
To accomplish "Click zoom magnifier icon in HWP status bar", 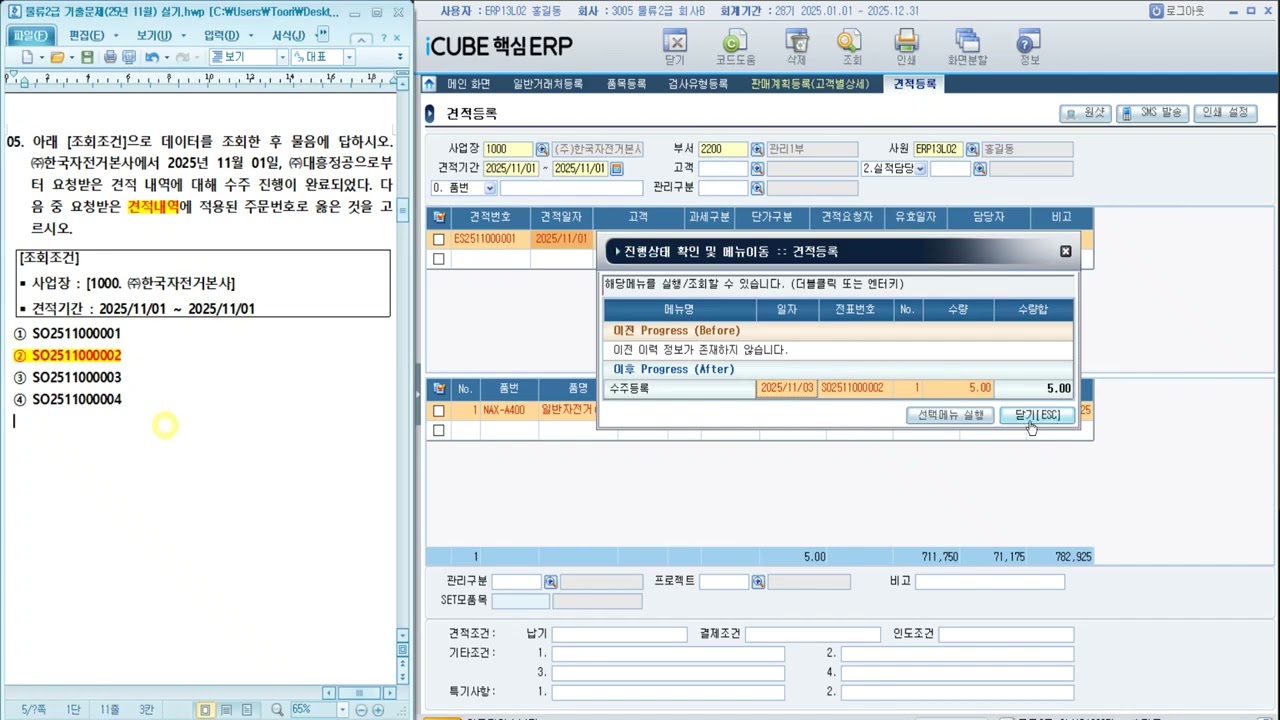I will 277,710.
